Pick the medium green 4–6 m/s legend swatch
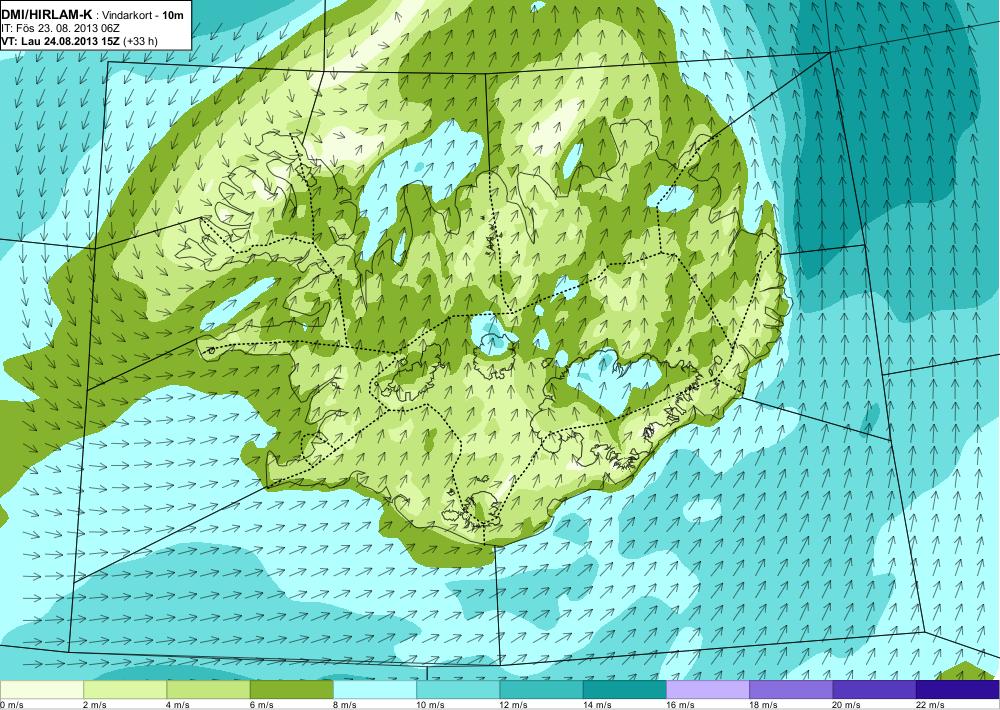The height and width of the screenshot is (710, 1000). click(209, 690)
